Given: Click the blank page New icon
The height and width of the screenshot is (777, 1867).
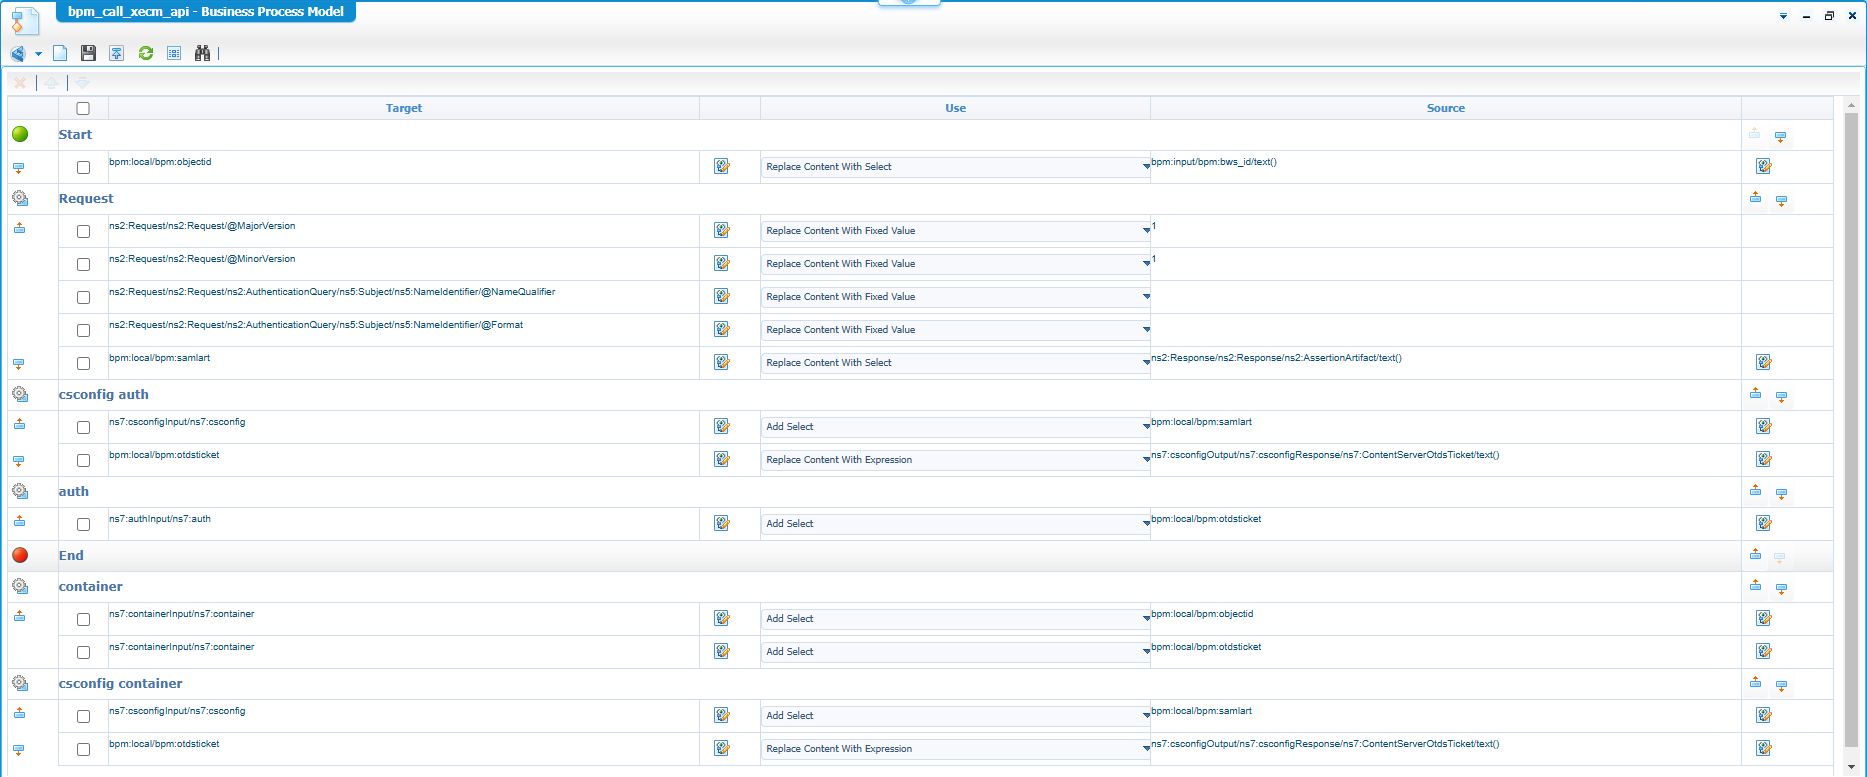Looking at the screenshot, I should point(61,53).
